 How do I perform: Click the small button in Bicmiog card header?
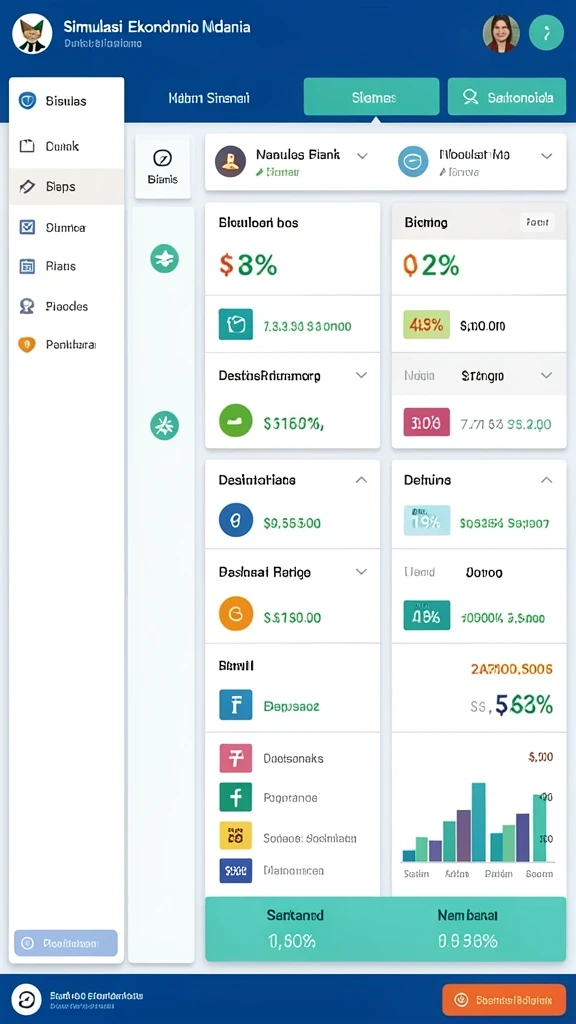[x=537, y=223]
